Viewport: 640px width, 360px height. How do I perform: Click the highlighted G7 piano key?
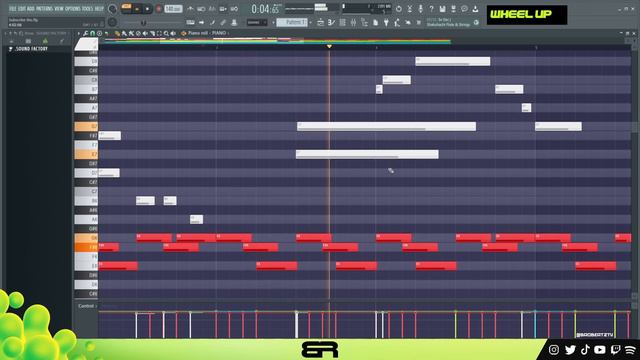[86, 127]
